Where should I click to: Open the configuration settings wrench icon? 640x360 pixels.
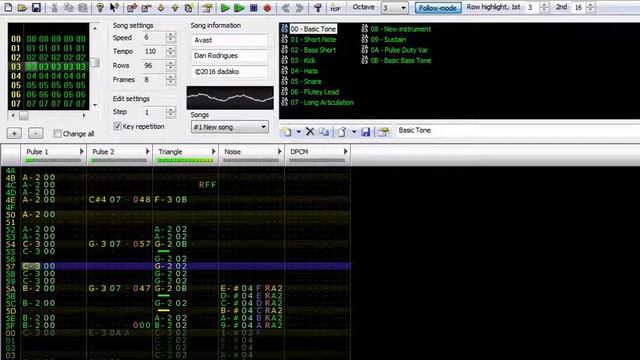pyautogui.click(x=318, y=7)
